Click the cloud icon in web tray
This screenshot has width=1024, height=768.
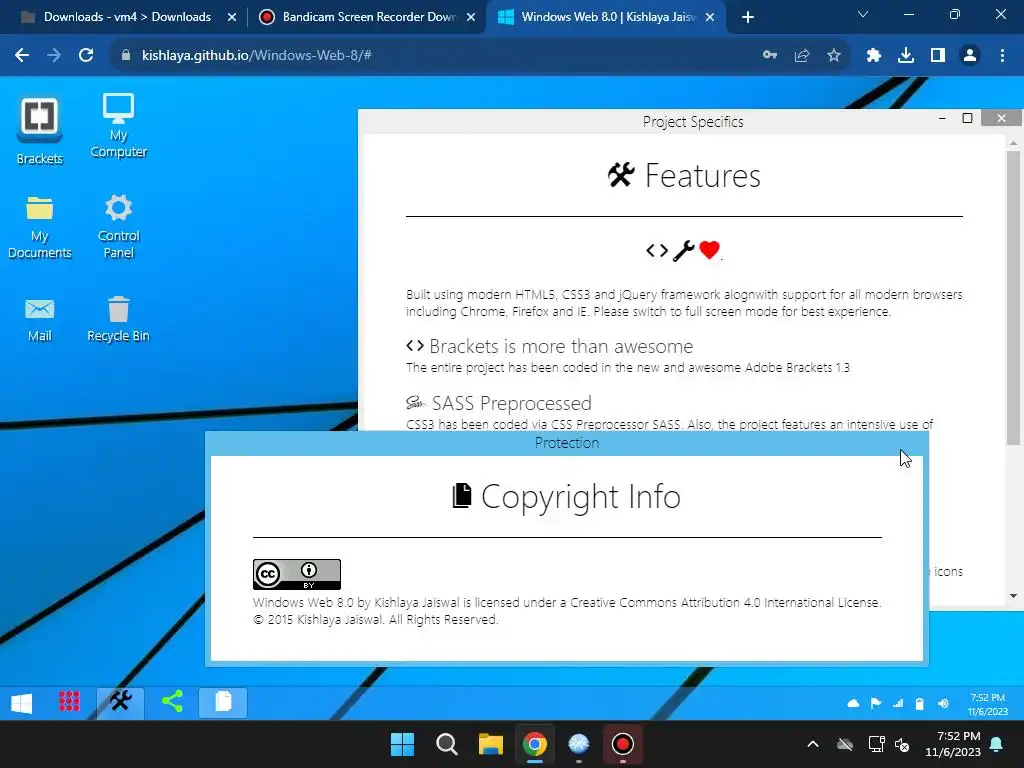[x=853, y=703]
